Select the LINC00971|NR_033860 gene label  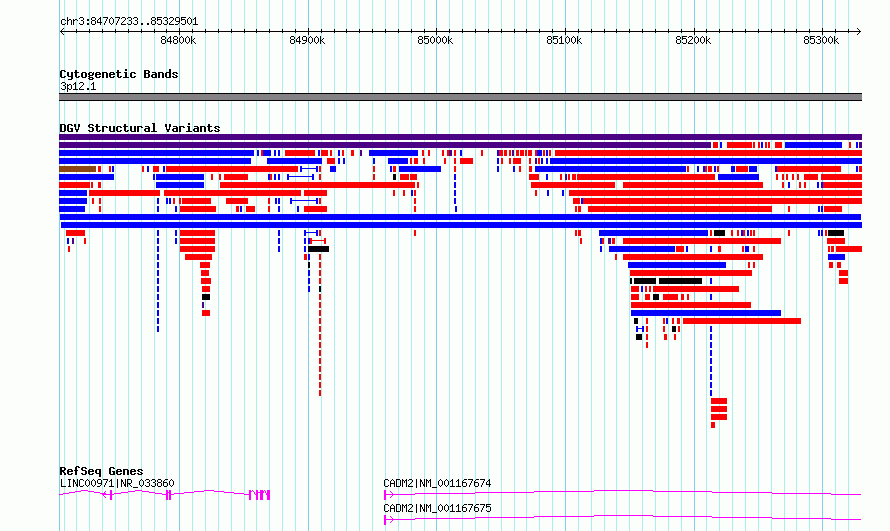[117, 483]
